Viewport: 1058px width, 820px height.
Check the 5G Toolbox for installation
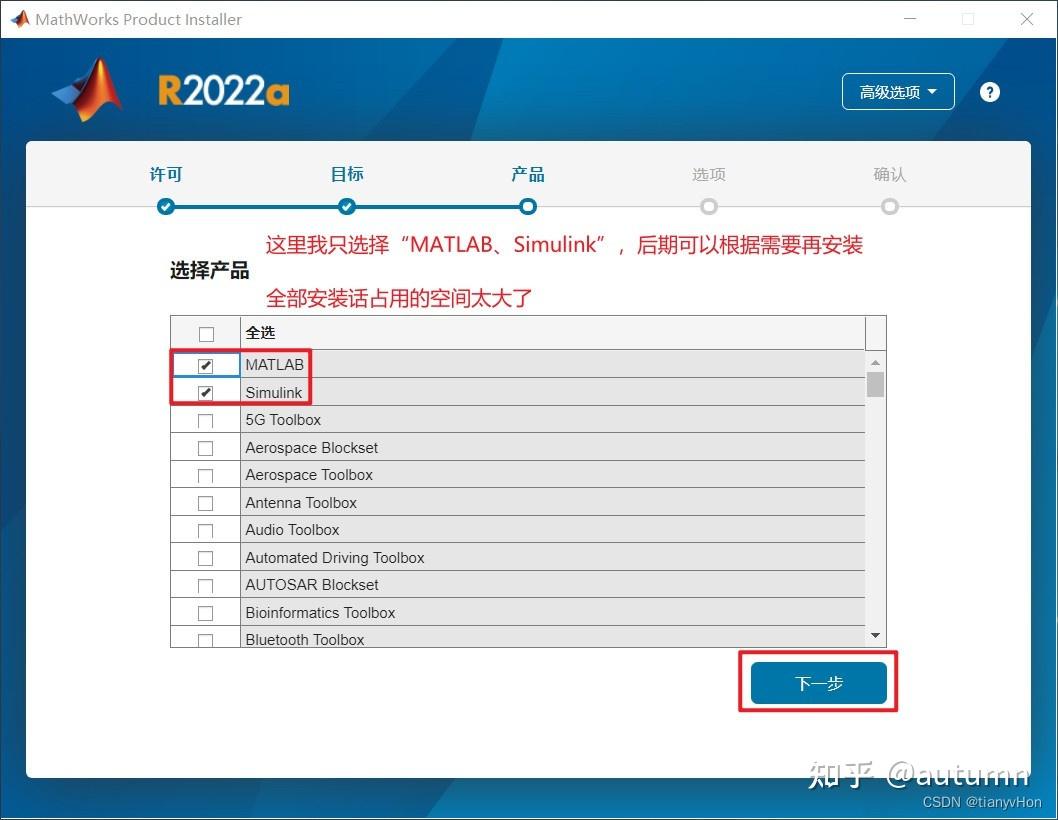(206, 420)
